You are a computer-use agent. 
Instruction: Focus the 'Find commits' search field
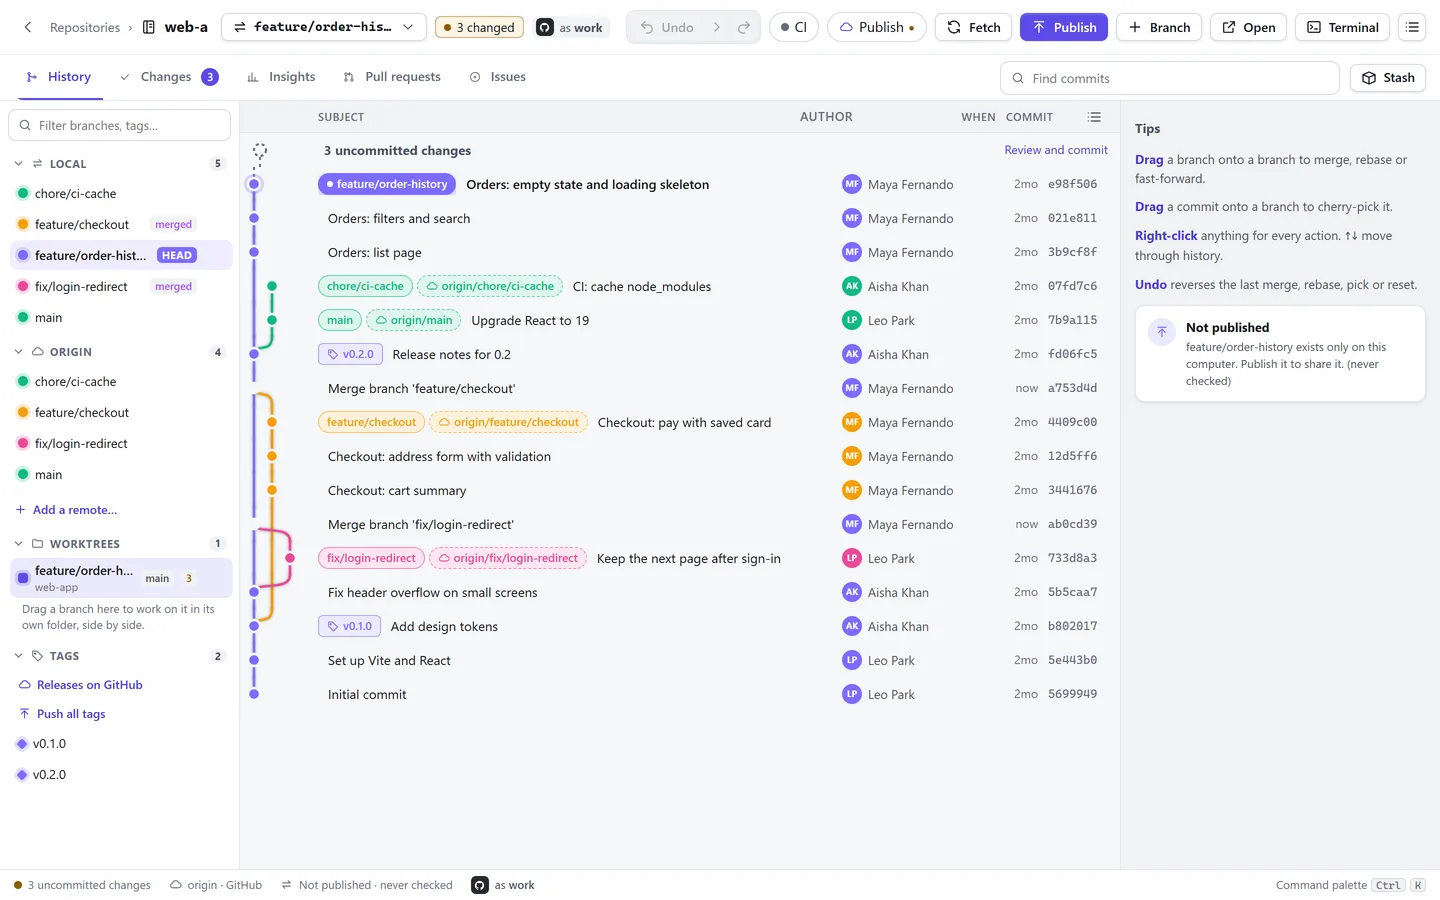(1170, 78)
